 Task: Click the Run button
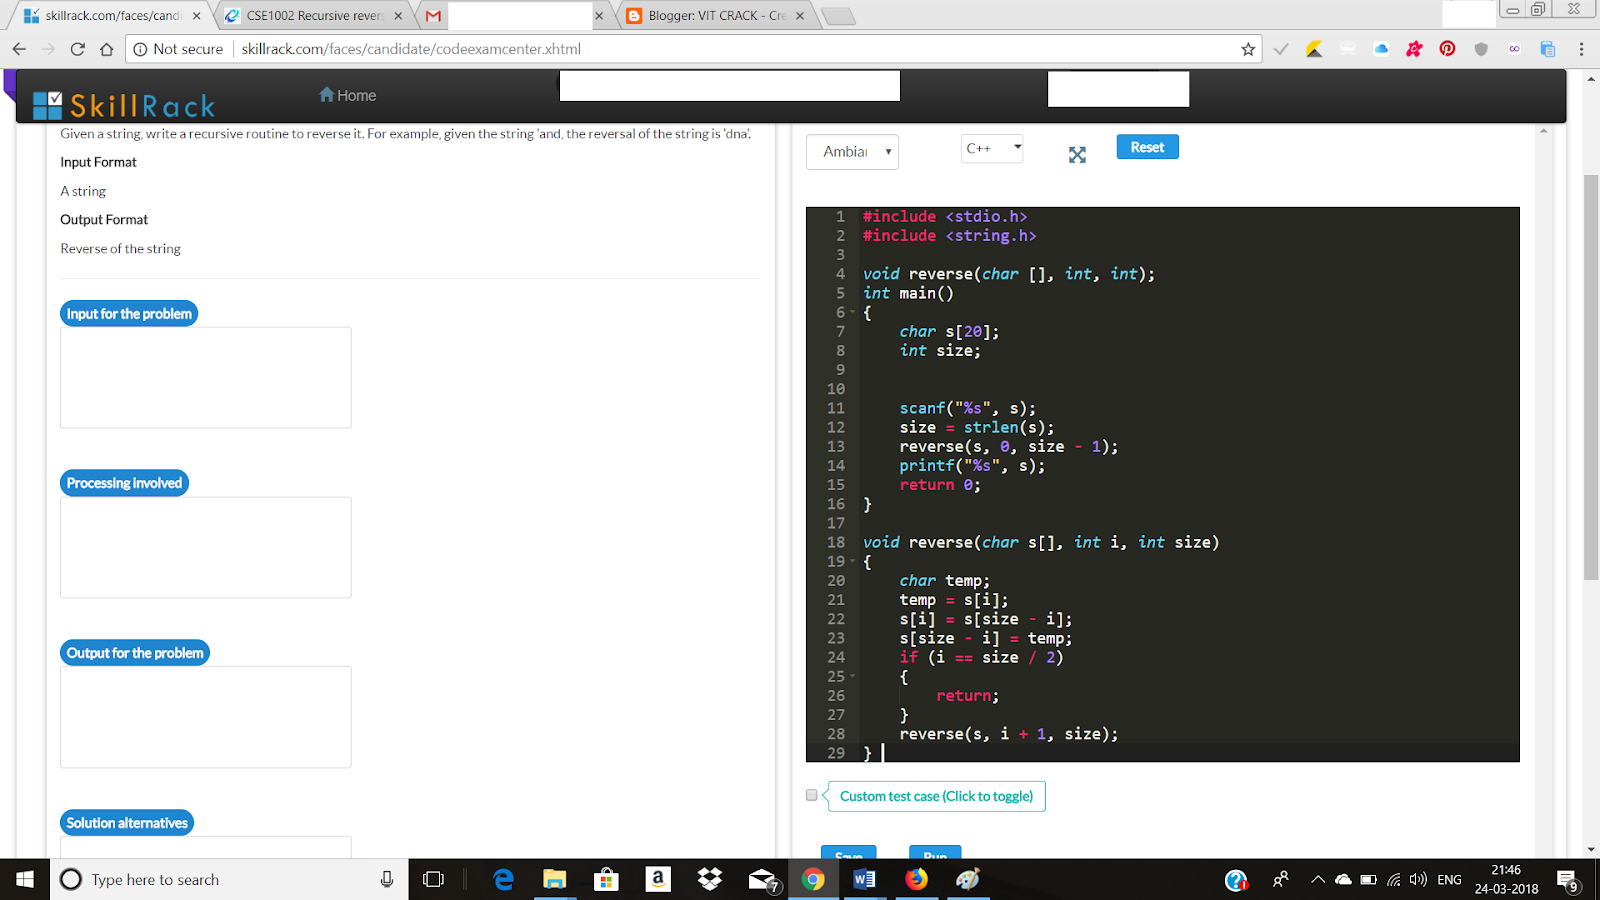(x=934, y=856)
